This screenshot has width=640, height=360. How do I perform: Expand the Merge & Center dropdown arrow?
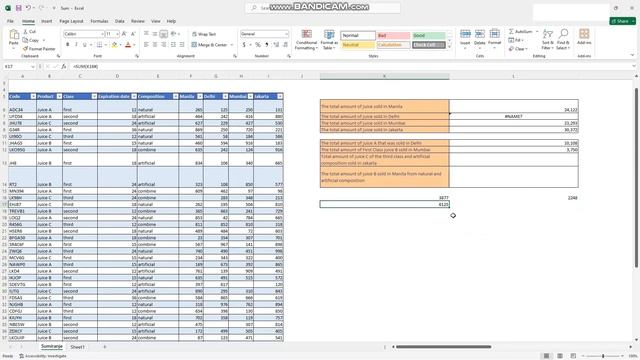point(232,44)
